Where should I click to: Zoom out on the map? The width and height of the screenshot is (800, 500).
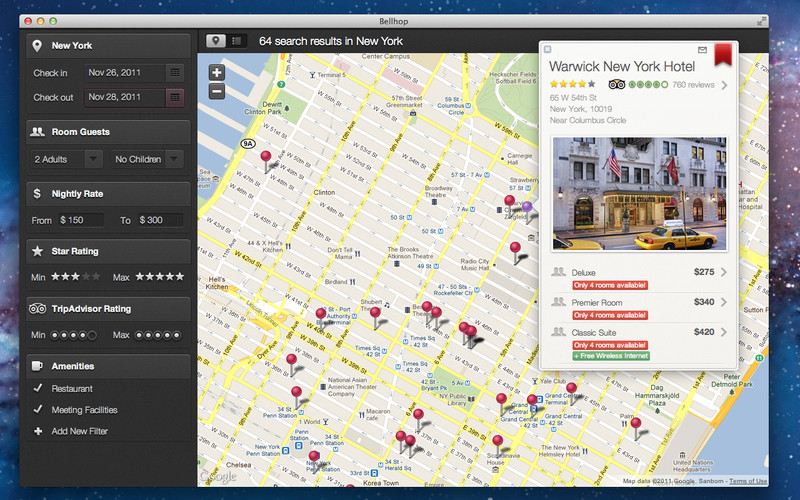(217, 92)
